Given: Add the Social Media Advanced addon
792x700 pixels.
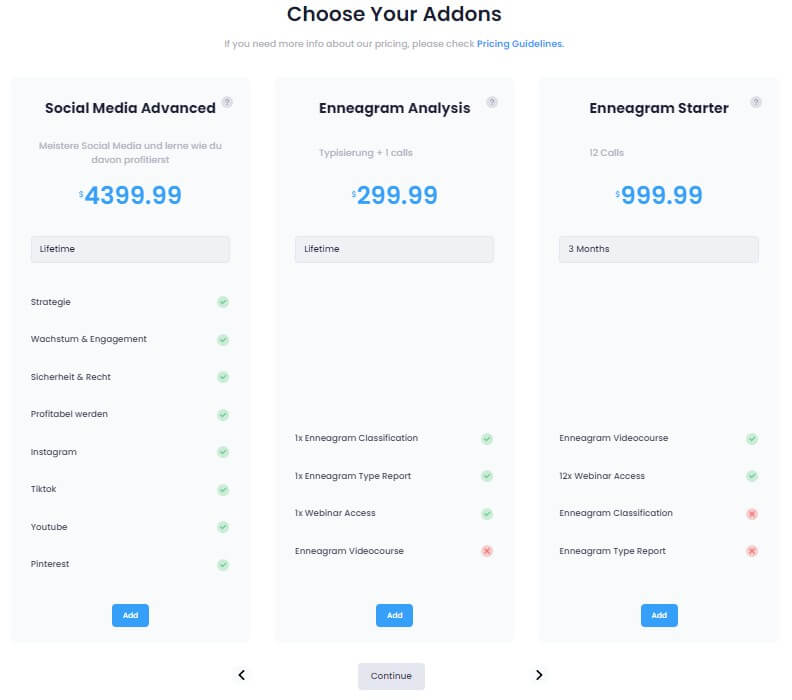Looking at the screenshot, I should pos(130,615).
